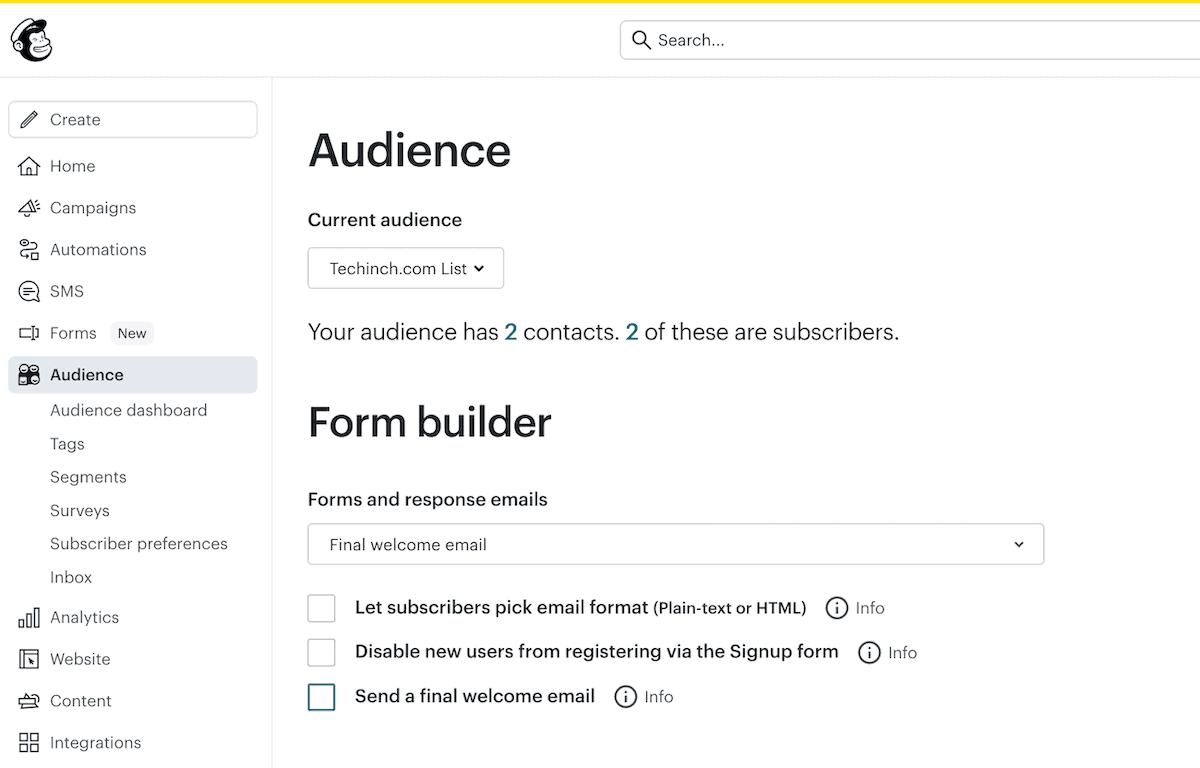Image resolution: width=1200 pixels, height=768 pixels.
Task: Click the '2 contacts' link
Action: [511, 332]
